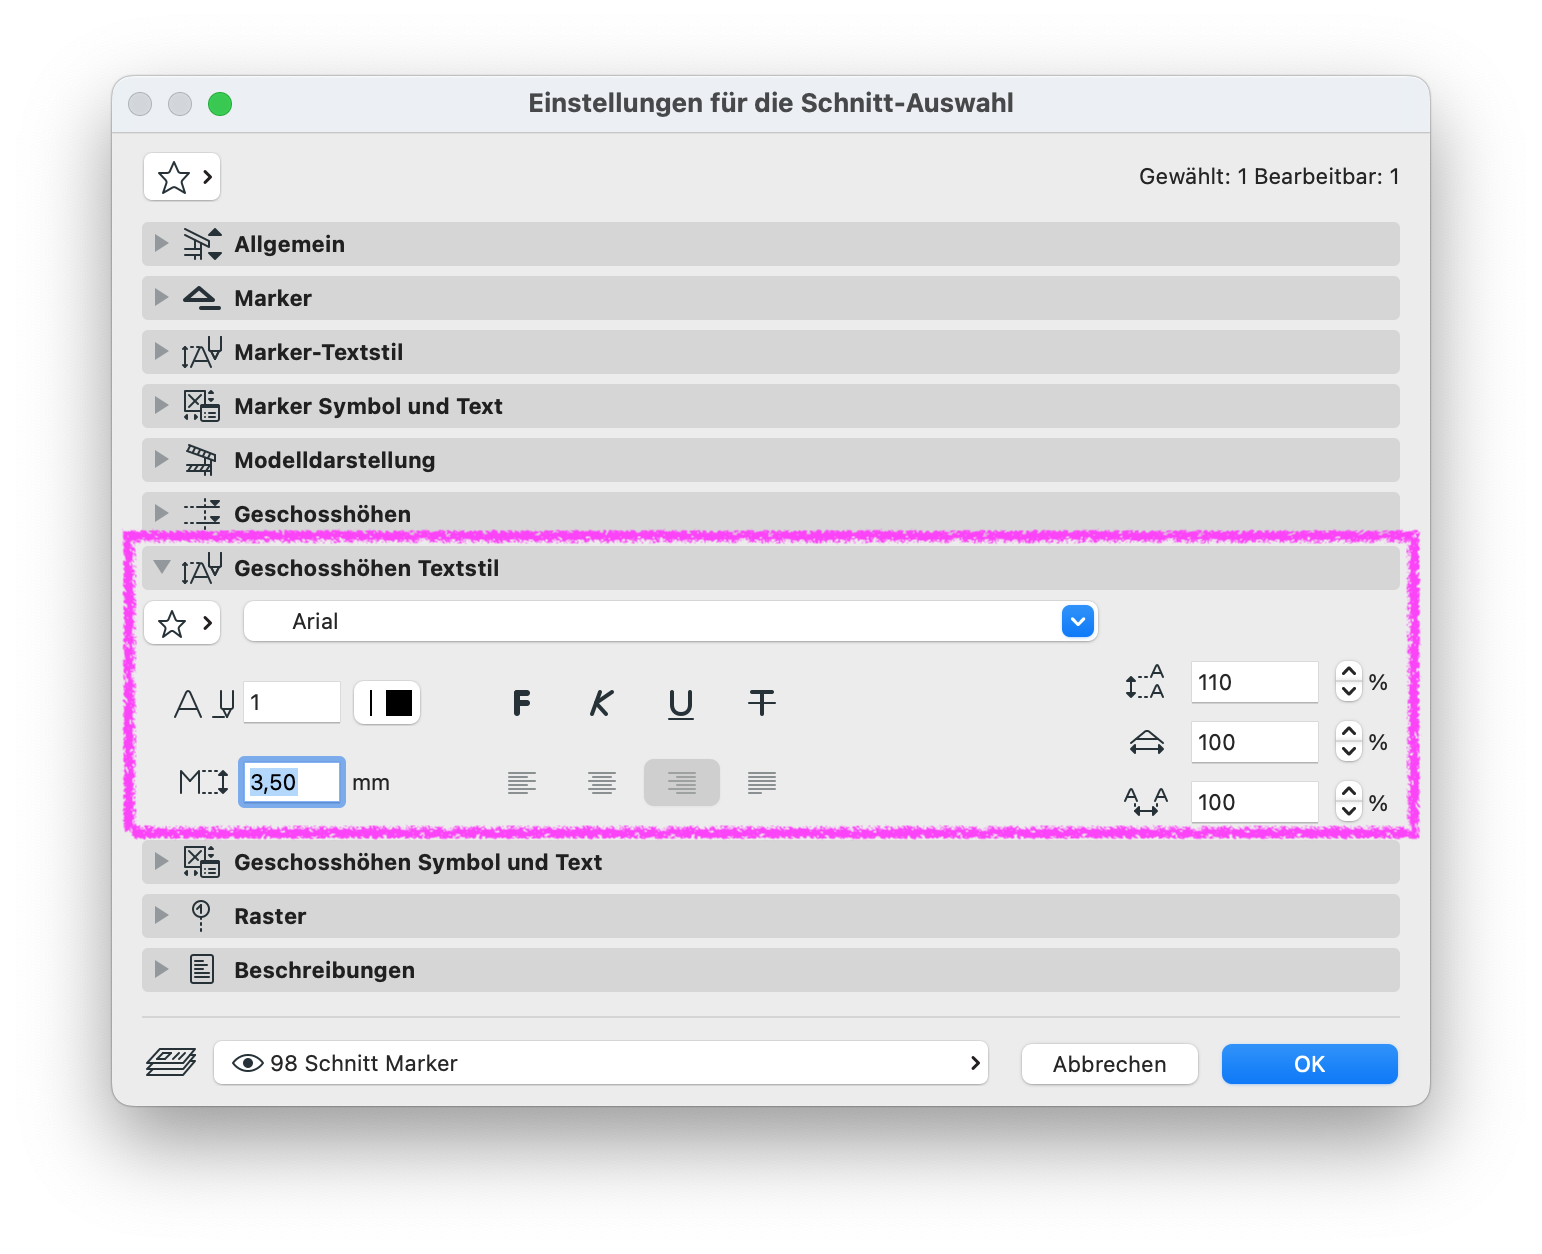Click the green zoom window button
The width and height of the screenshot is (1542, 1254).
[x=220, y=104]
